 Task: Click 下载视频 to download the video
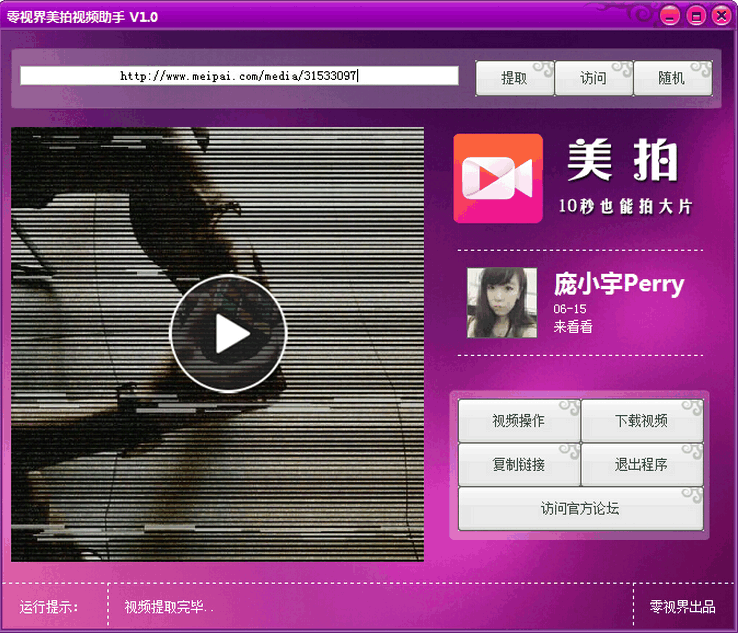[642, 420]
